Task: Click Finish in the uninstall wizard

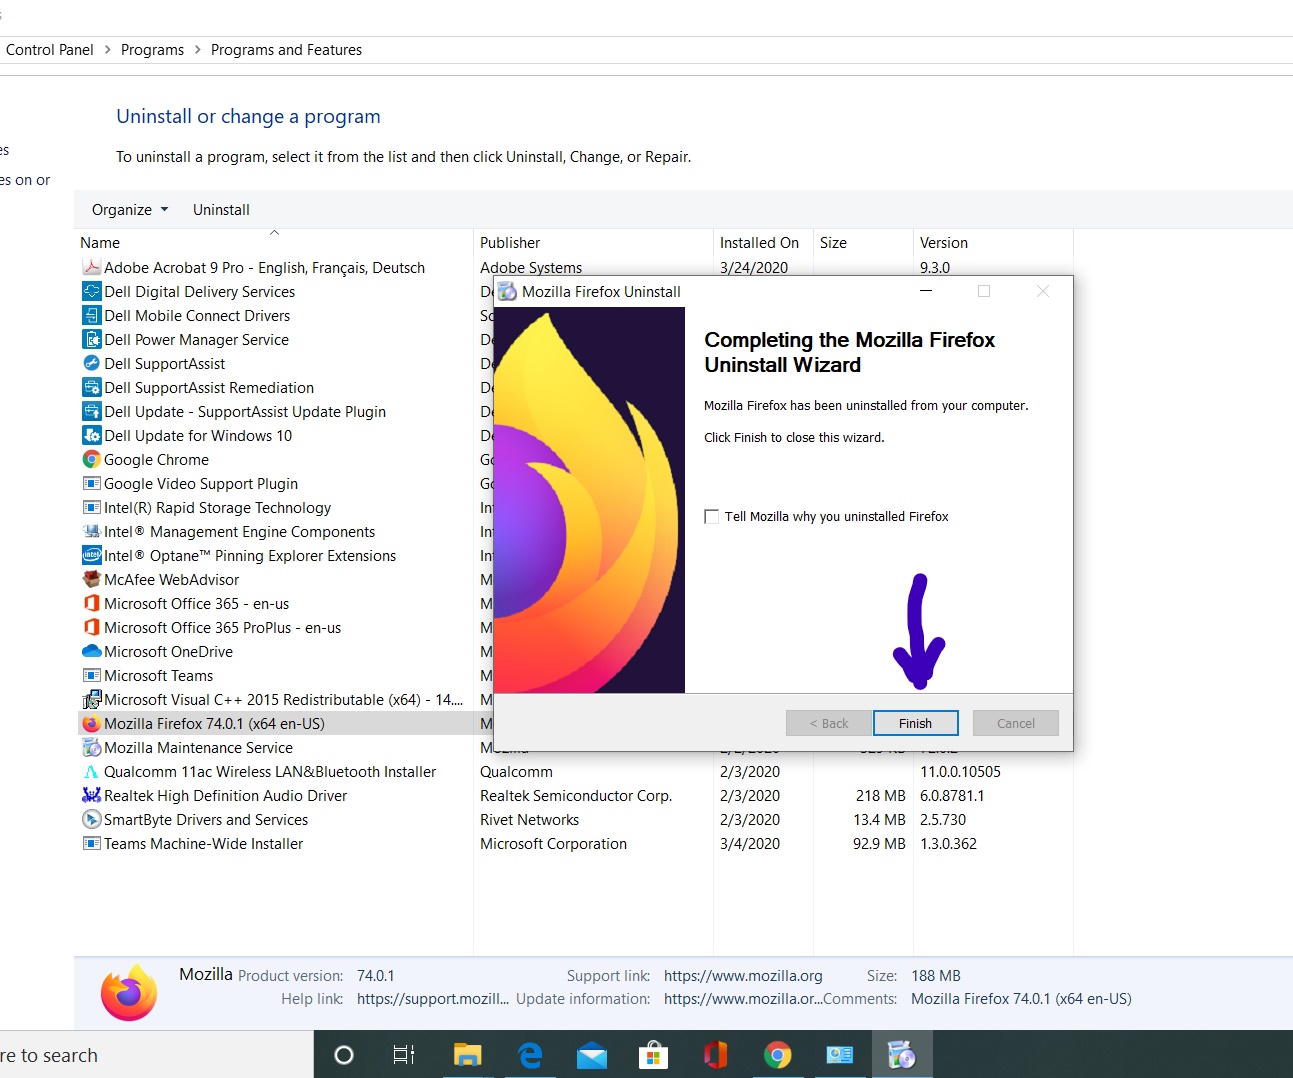Action: (915, 723)
